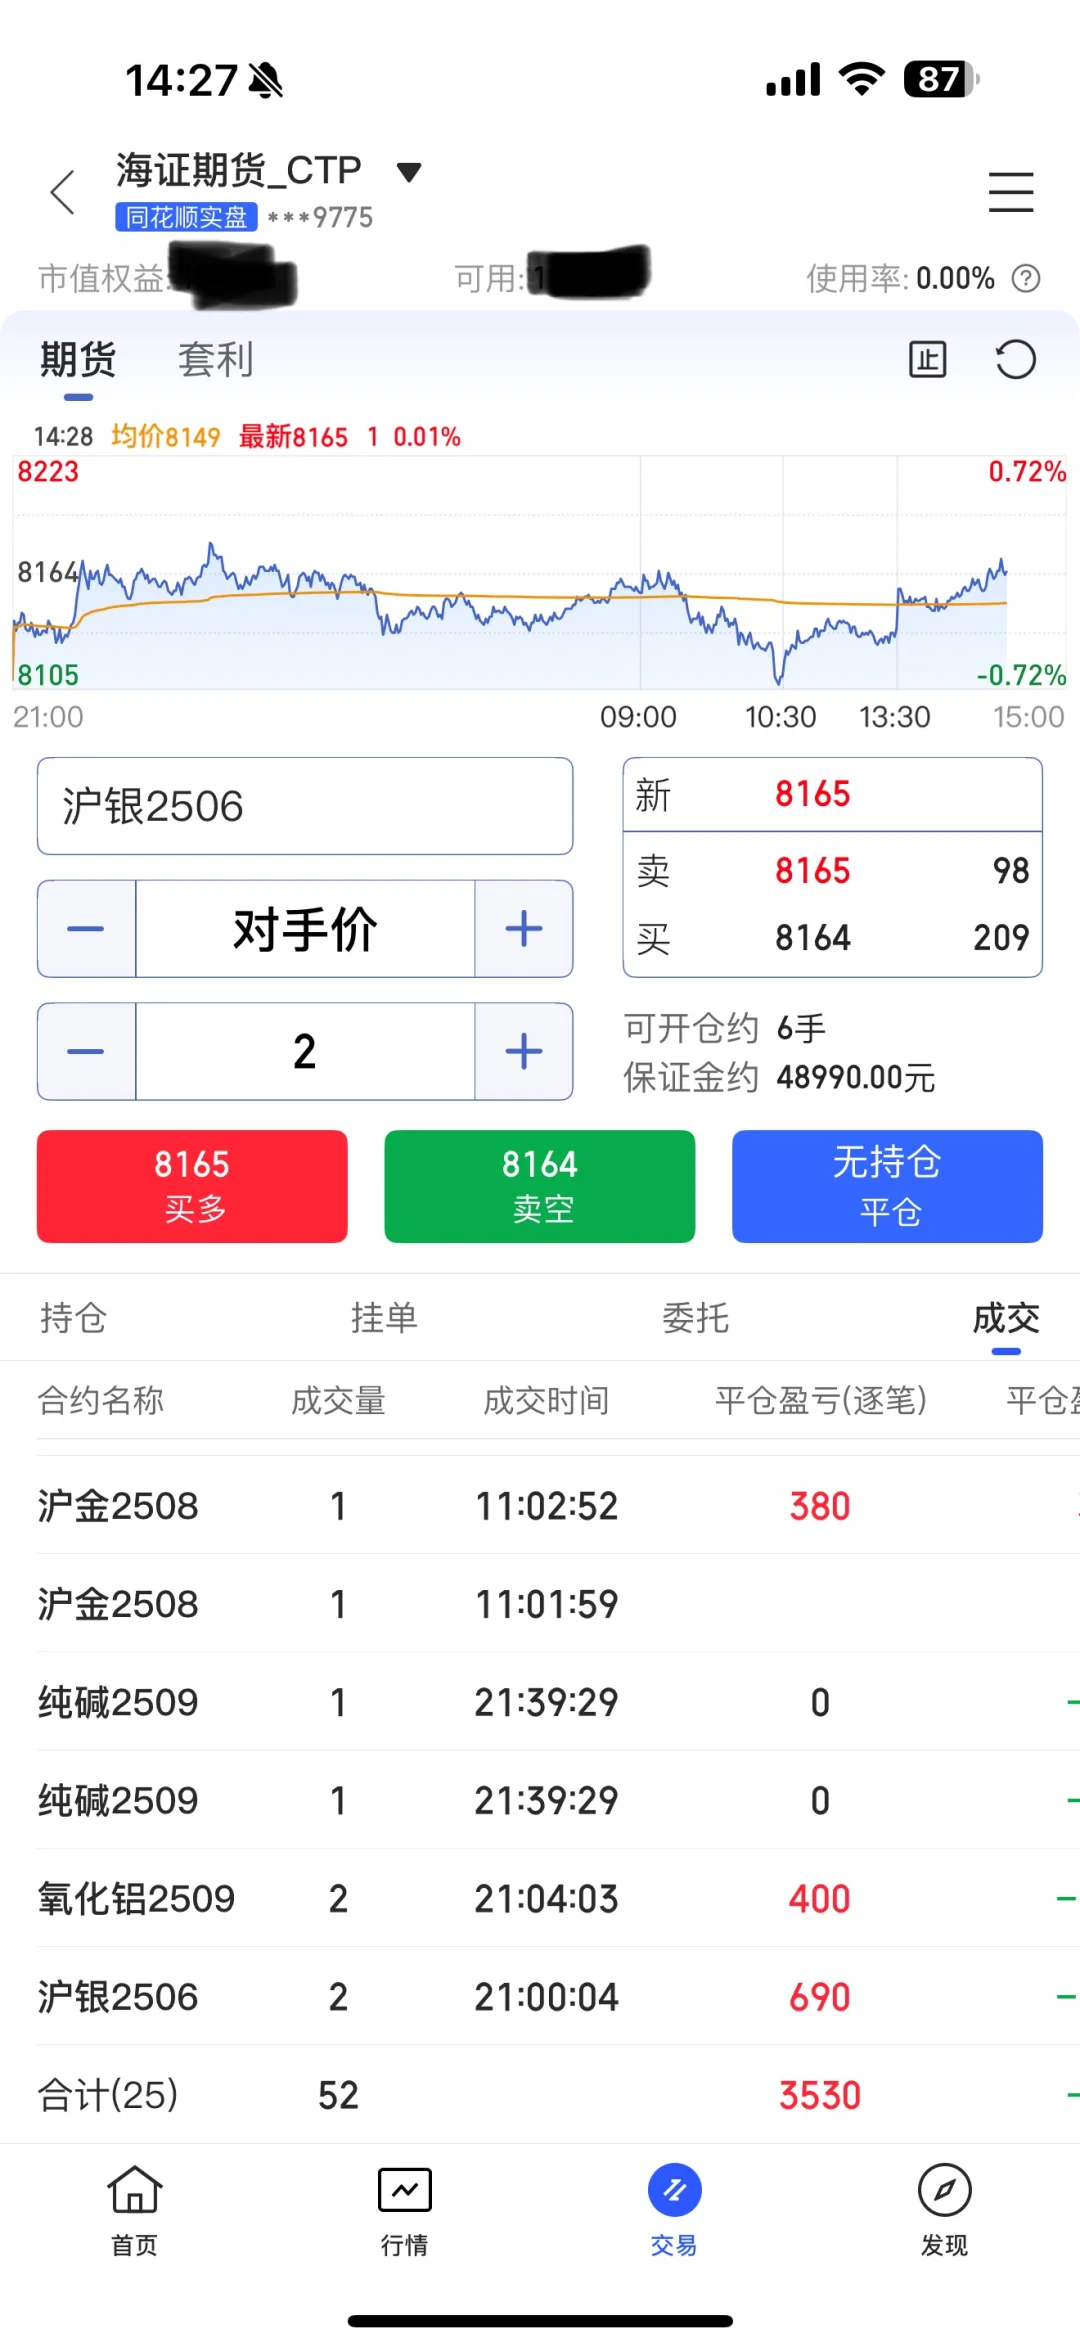
Task: Tap the 卖 ask price 8165 row
Action: click(x=832, y=871)
